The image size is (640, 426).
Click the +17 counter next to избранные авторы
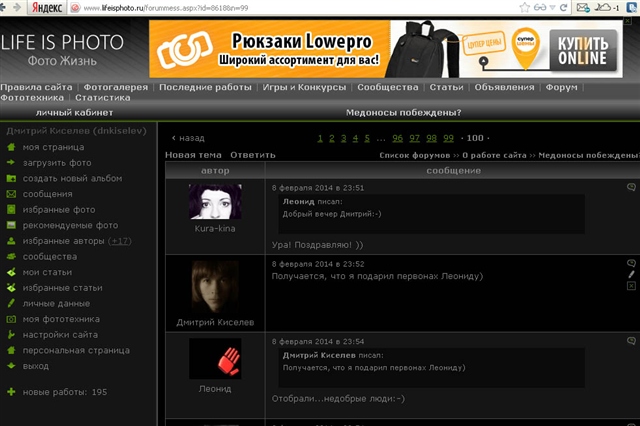[119, 241]
